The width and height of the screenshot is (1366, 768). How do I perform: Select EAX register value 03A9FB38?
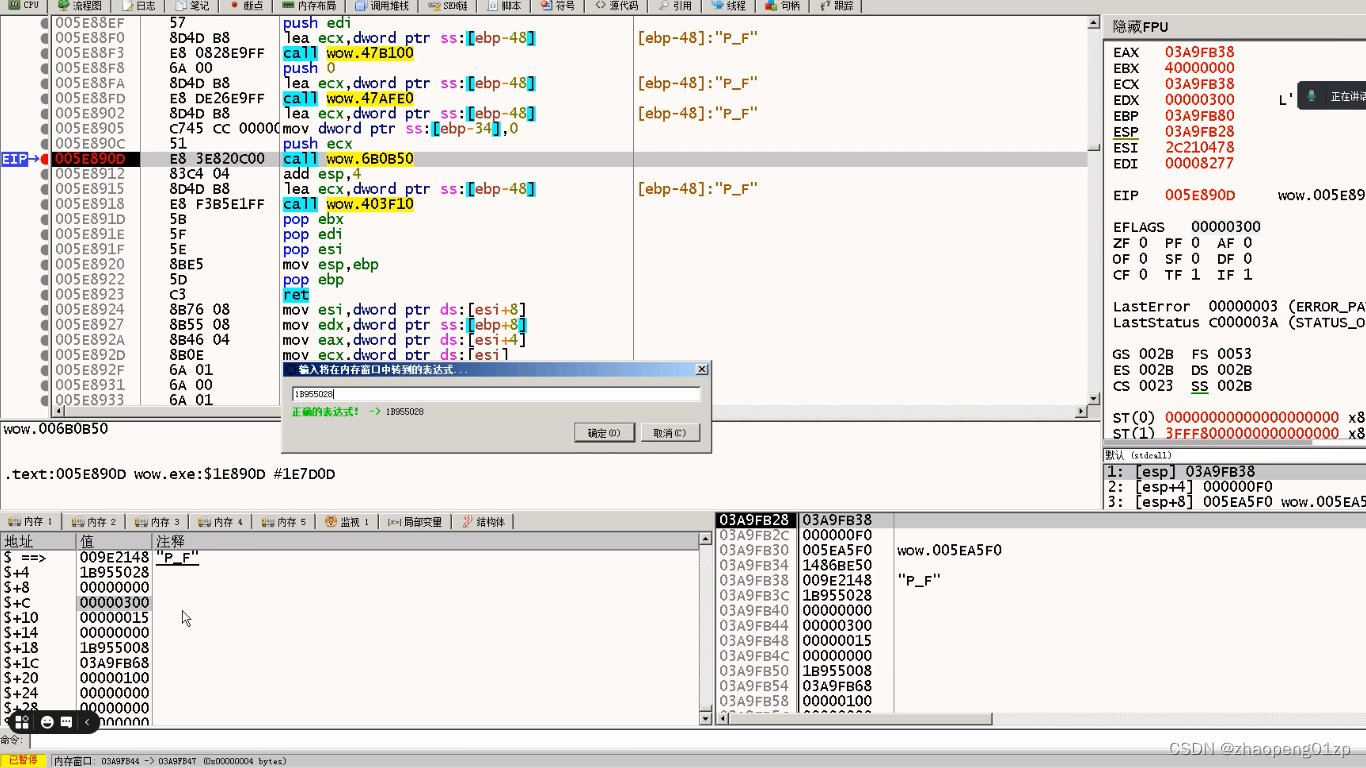click(x=1199, y=52)
